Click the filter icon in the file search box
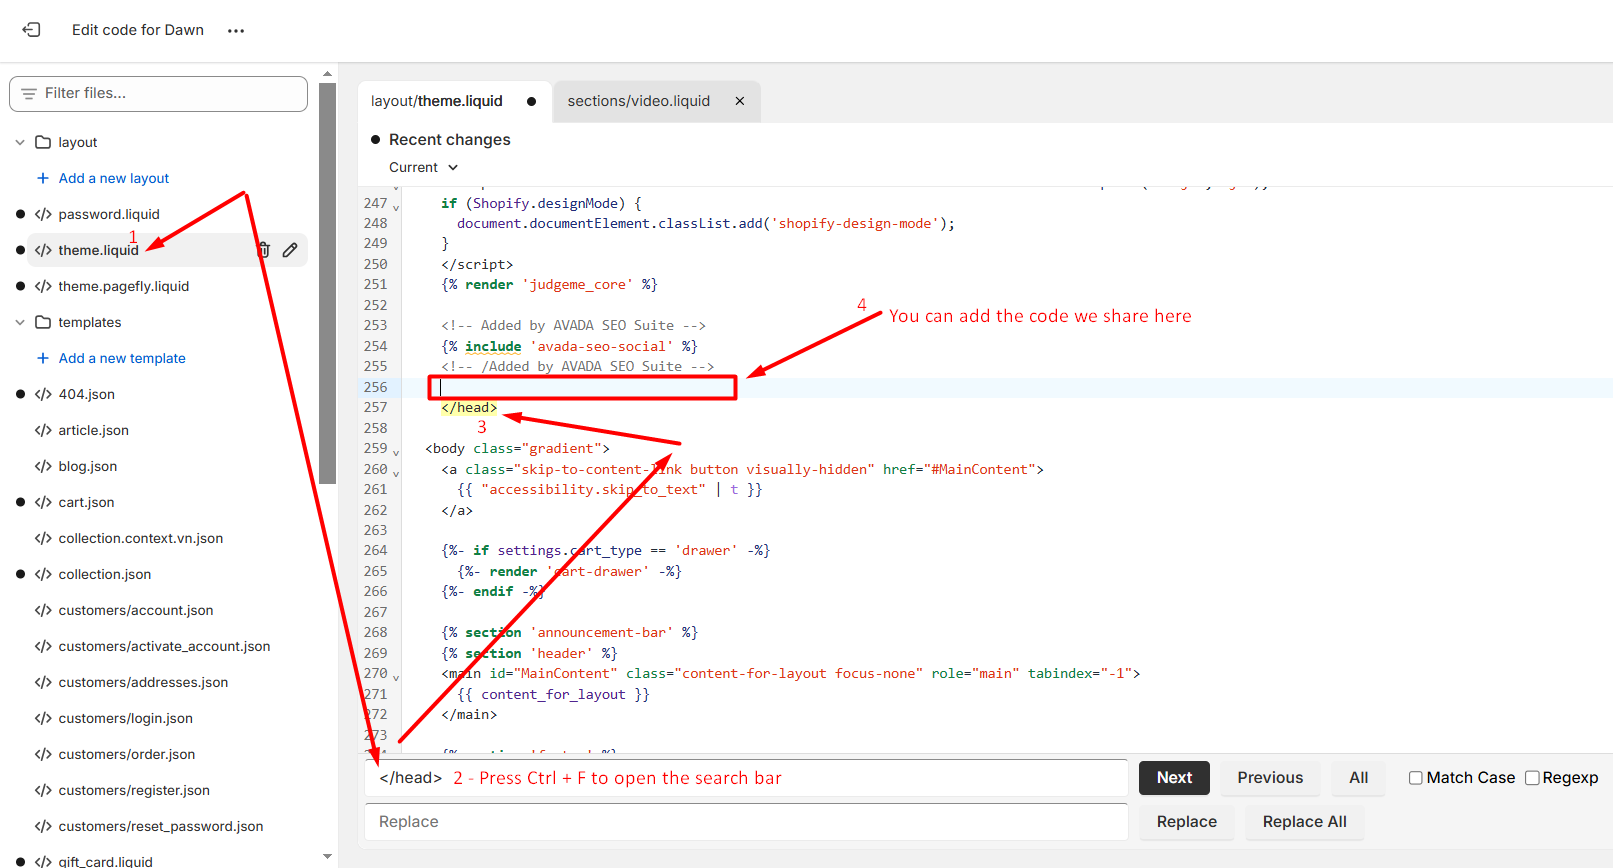The image size is (1613, 868). click(x=28, y=93)
